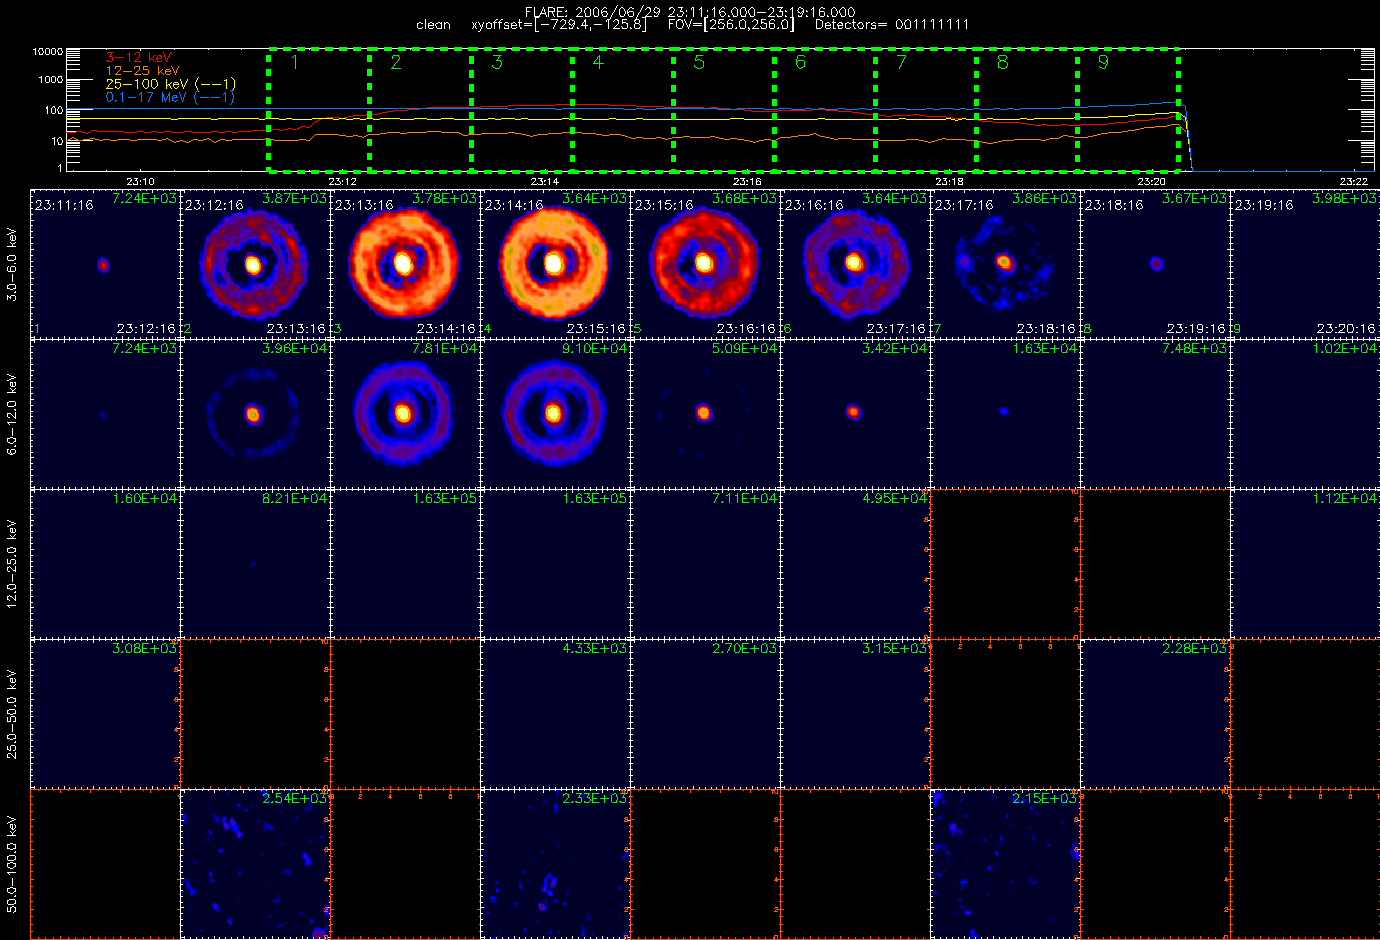Open the 3–6 keV image labeled 3.78E+03
The image size is (1380, 940).
(x=405, y=264)
